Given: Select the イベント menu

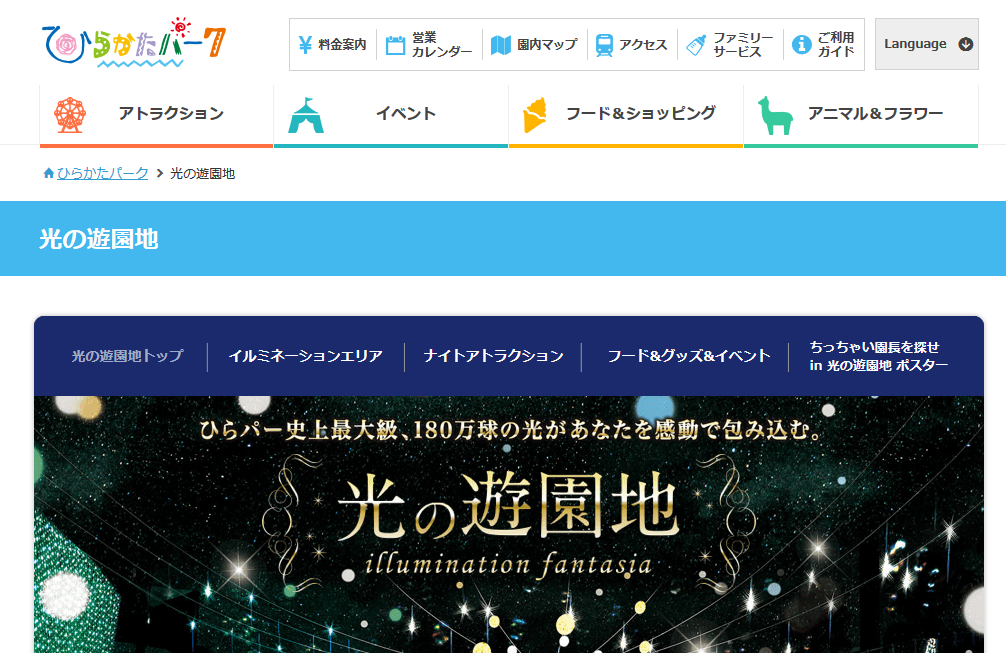Looking at the screenshot, I should (x=391, y=115).
